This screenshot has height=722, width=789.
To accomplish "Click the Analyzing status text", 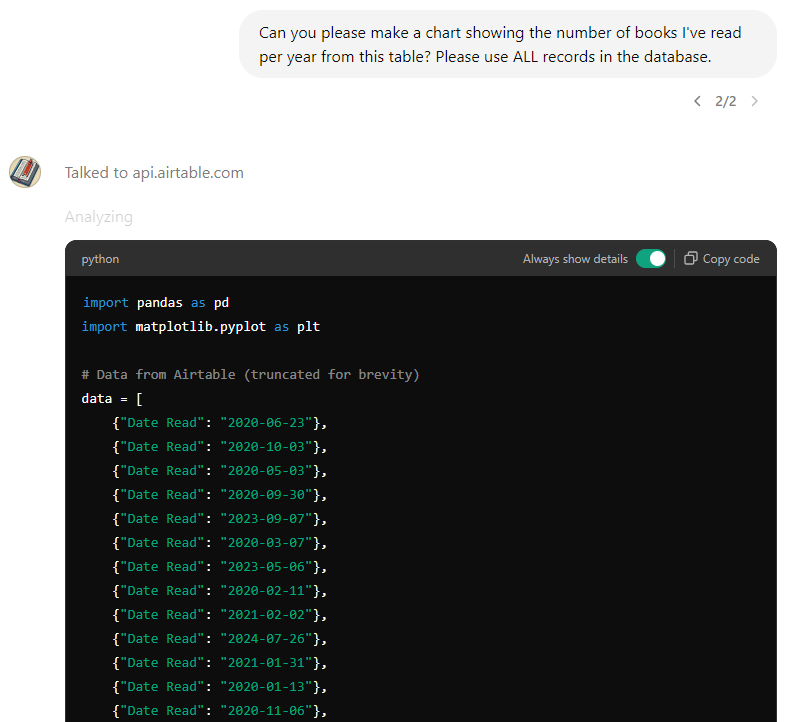I will [99, 217].
